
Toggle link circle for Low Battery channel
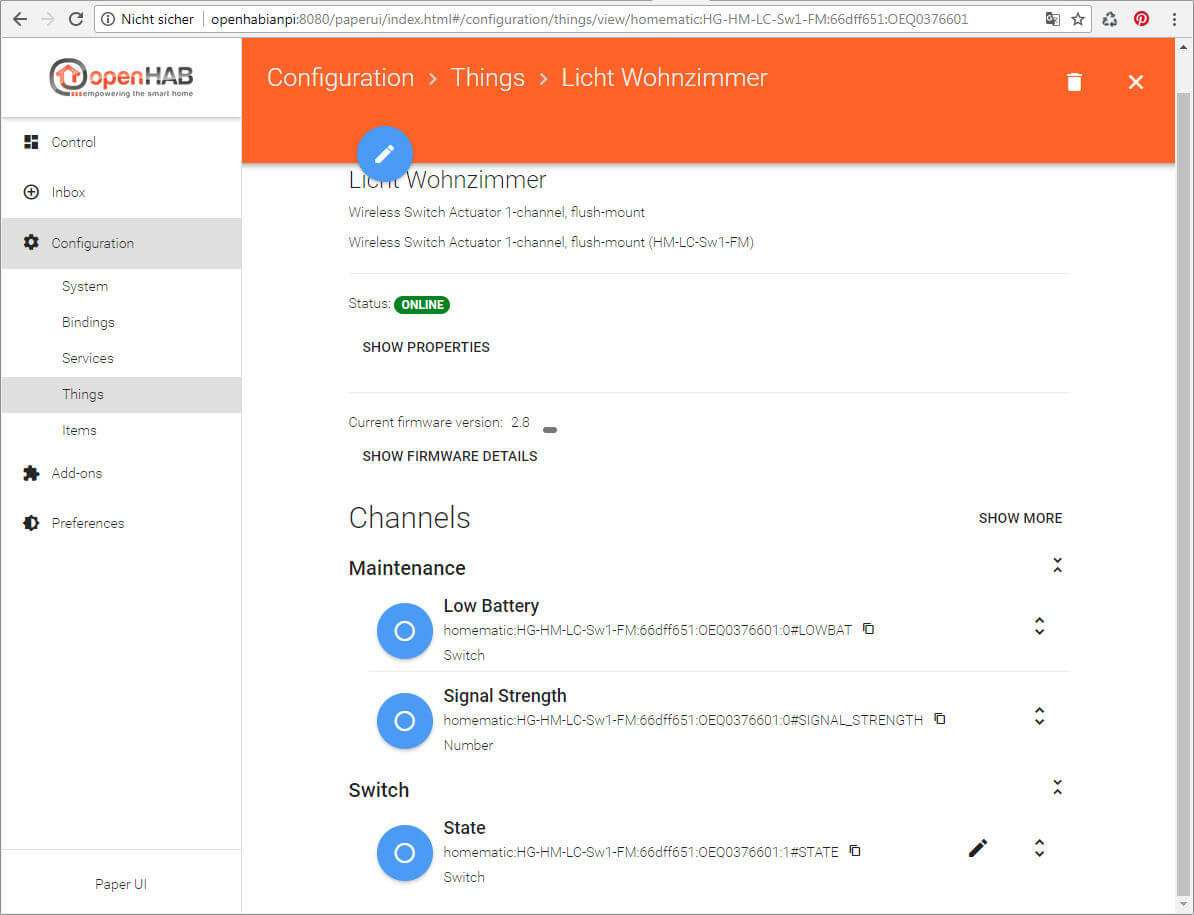(404, 631)
